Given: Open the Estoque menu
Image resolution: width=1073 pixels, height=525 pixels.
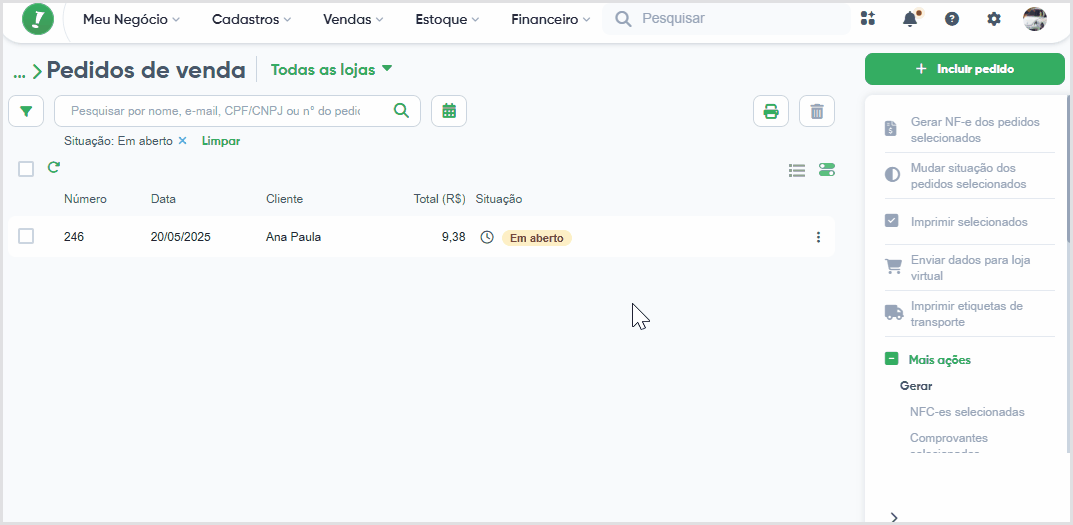Looking at the screenshot, I should point(447,20).
